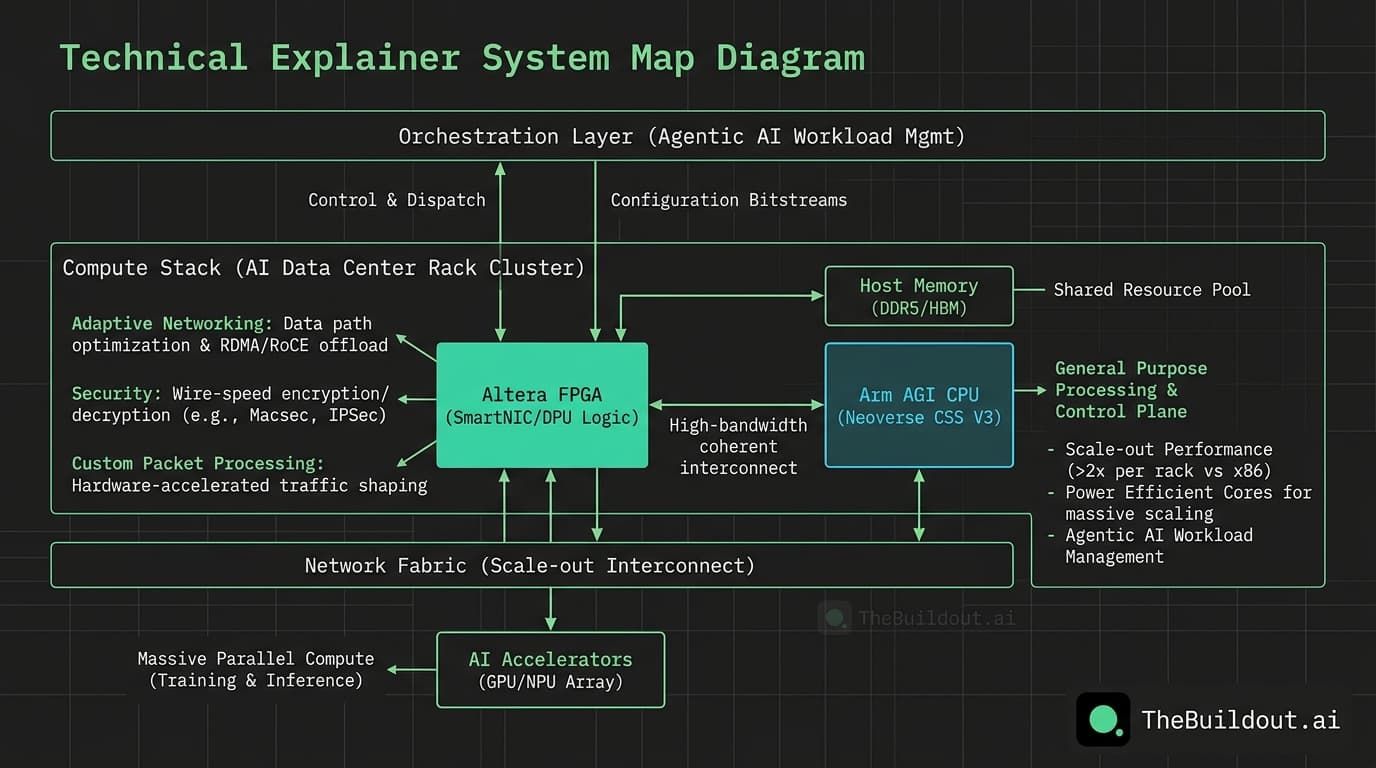
Task: Open the Control & Dispatch label
Action: point(396,200)
